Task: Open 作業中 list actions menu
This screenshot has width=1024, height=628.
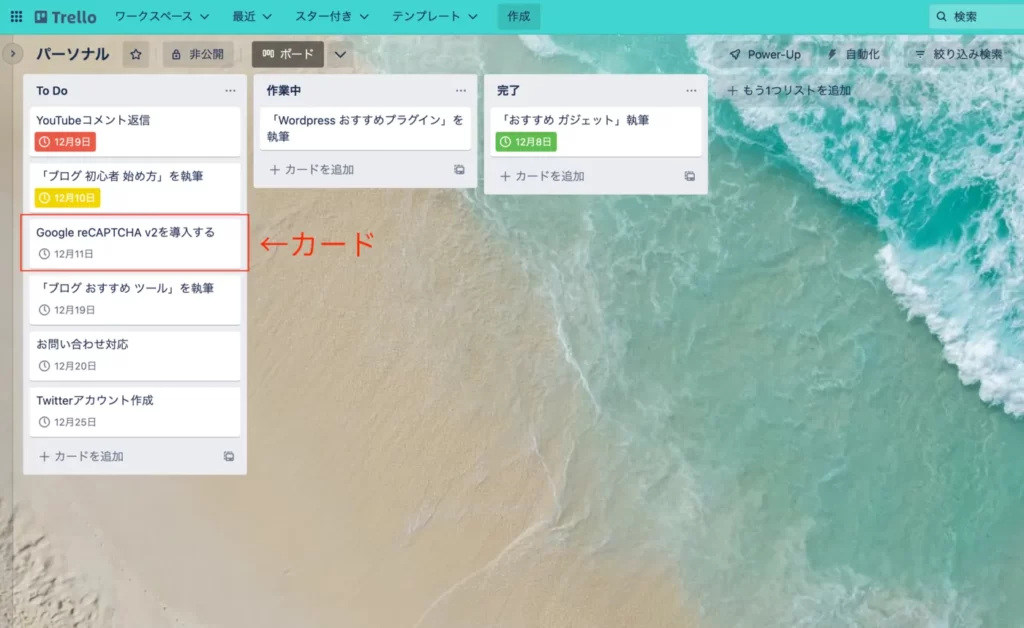Action: tap(461, 91)
